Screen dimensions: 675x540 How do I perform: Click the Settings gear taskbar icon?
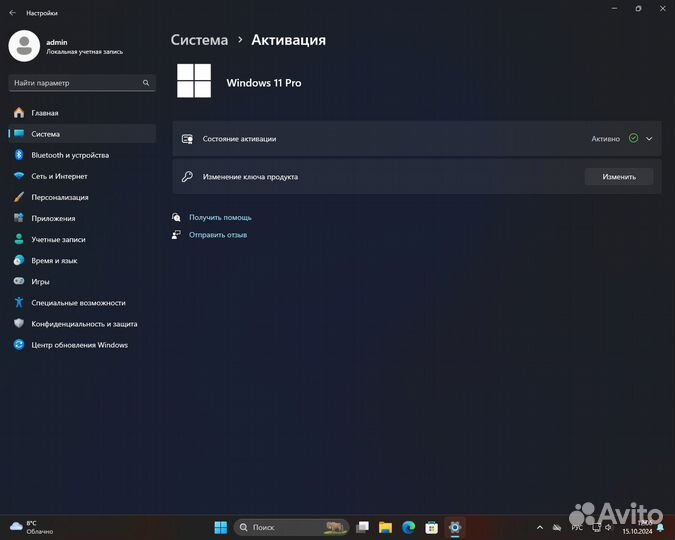455,527
